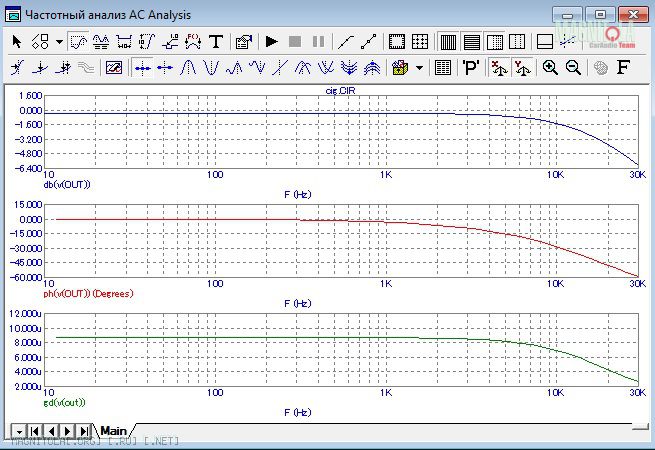Move cursor to High point
This screenshot has height=450, width=655.
tap(234, 67)
